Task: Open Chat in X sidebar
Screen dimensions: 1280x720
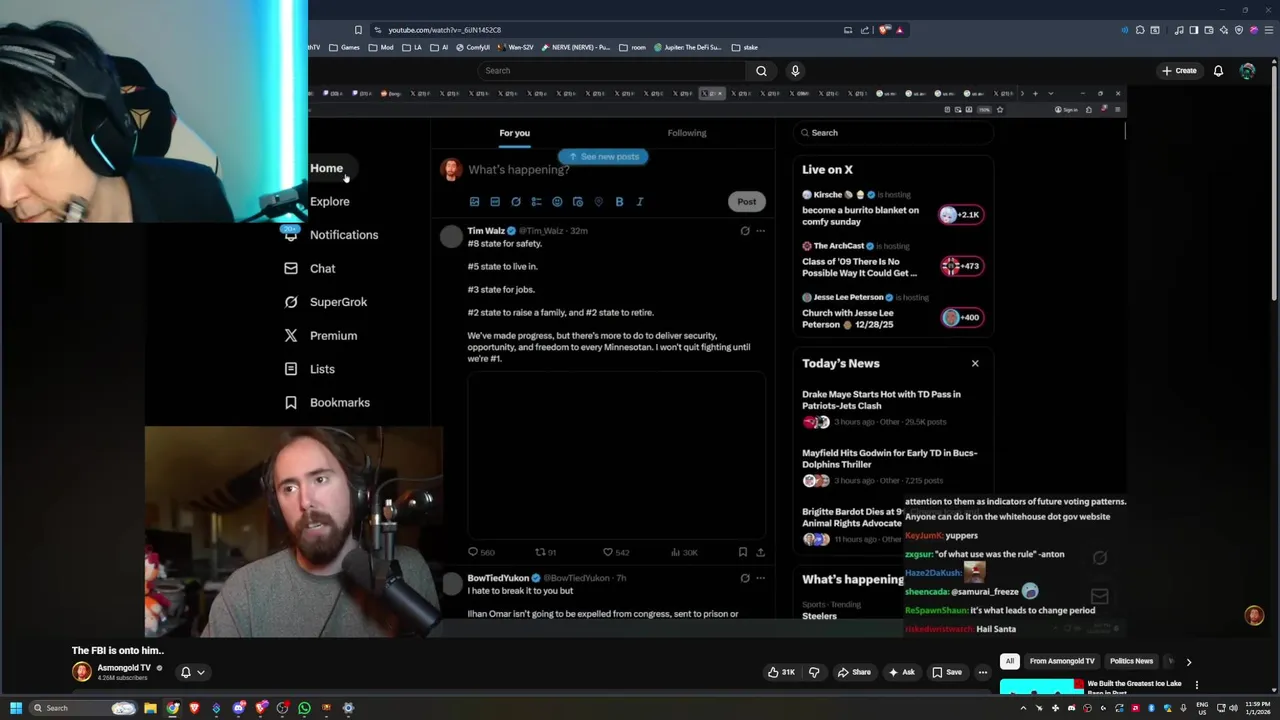Action: coord(310,268)
